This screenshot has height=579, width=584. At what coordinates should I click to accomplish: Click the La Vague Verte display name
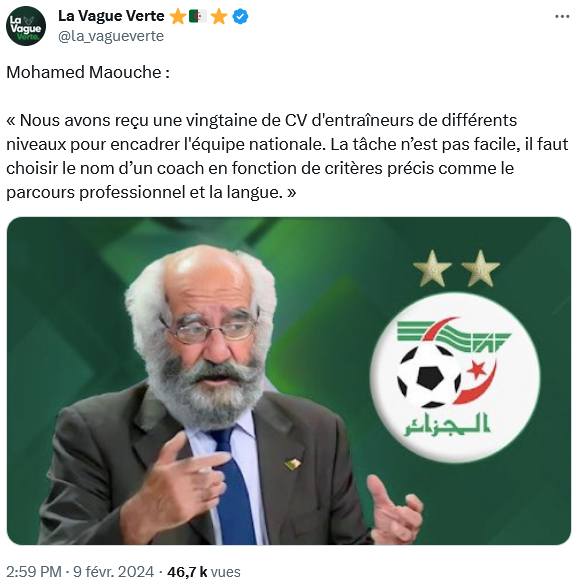(x=111, y=16)
